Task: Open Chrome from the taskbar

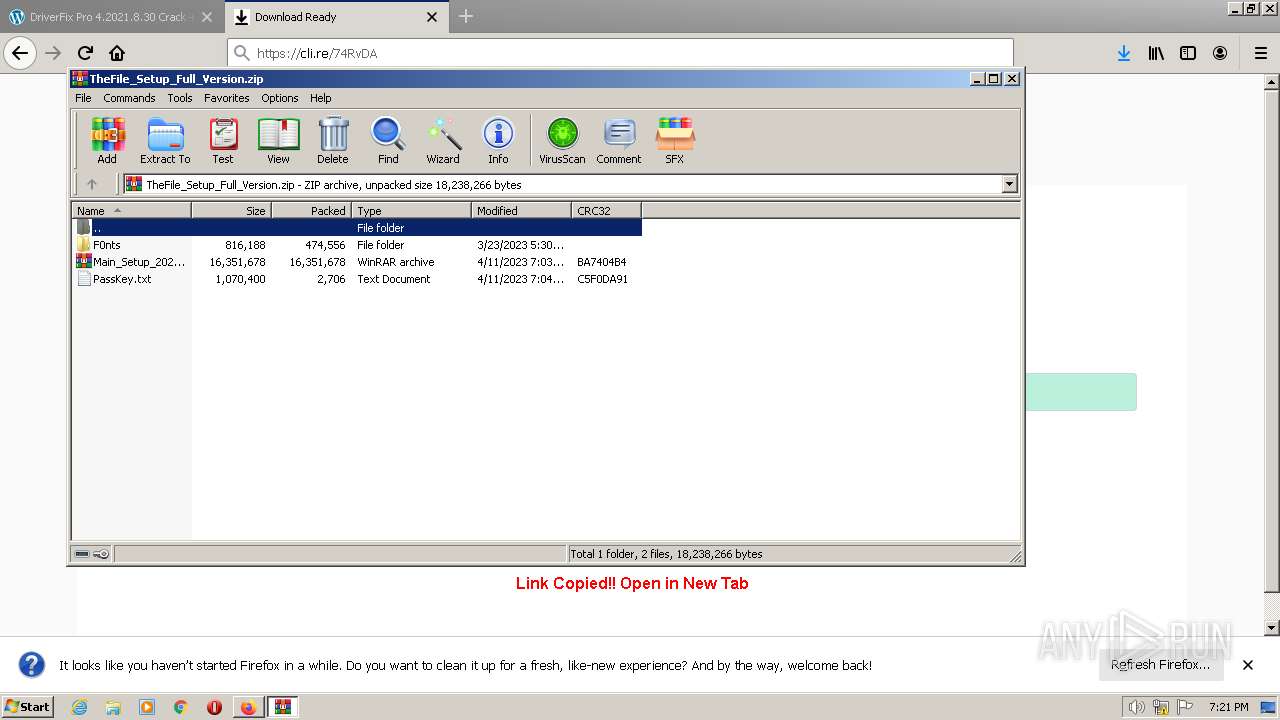Action: click(181, 707)
